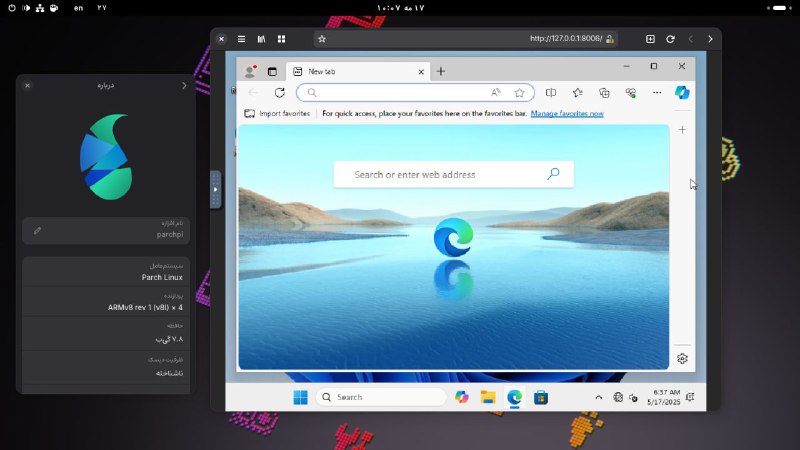Close the Edge New tab
The width and height of the screenshot is (800, 450).
tap(421, 72)
